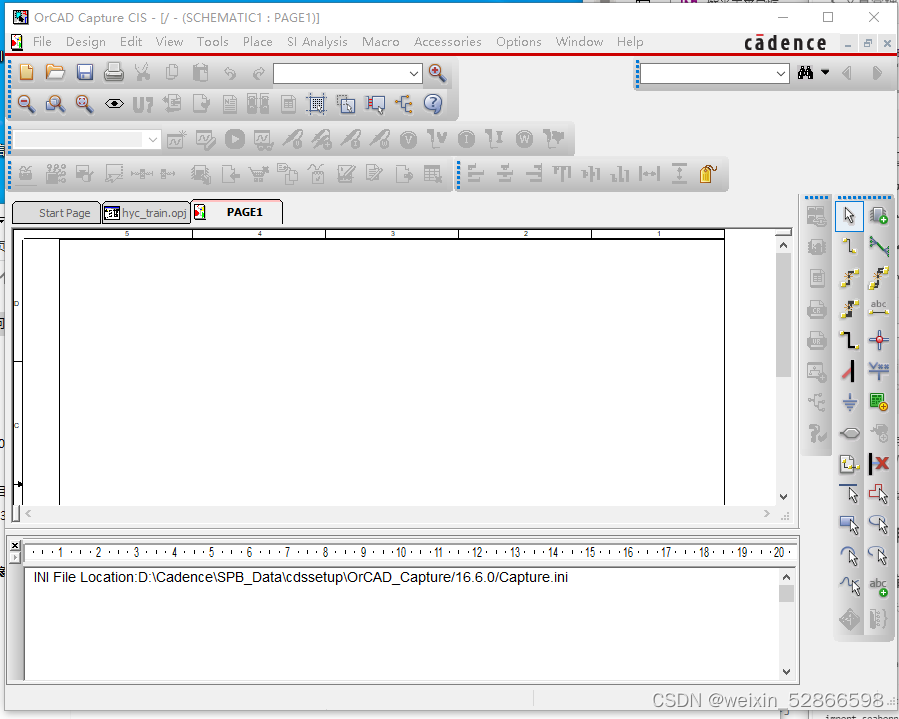Select the Place Net Alias tool
The height and width of the screenshot is (719, 899).
tap(878, 308)
